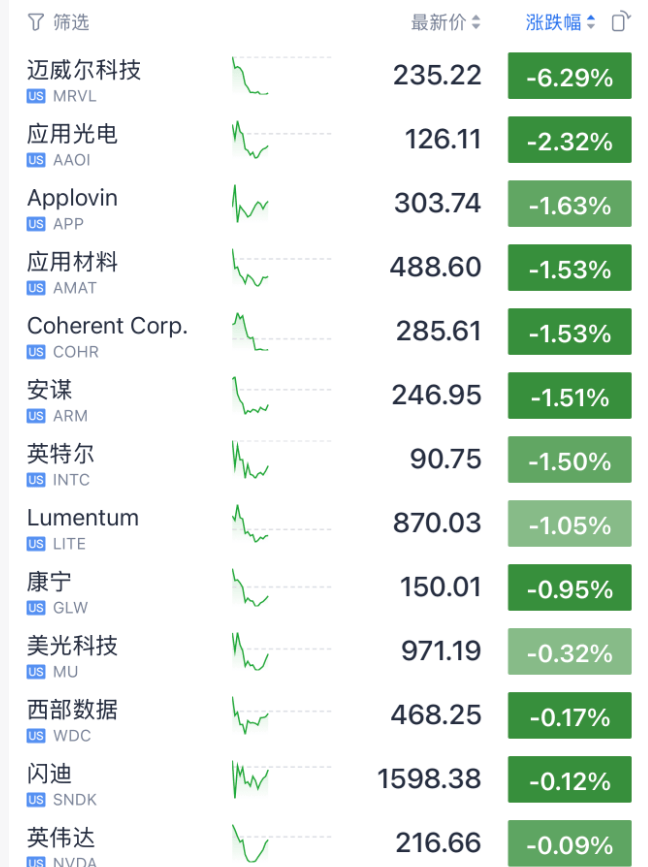This screenshot has height=867, width=648.
Task: Sort the list by 最新价
Action: [446, 23]
